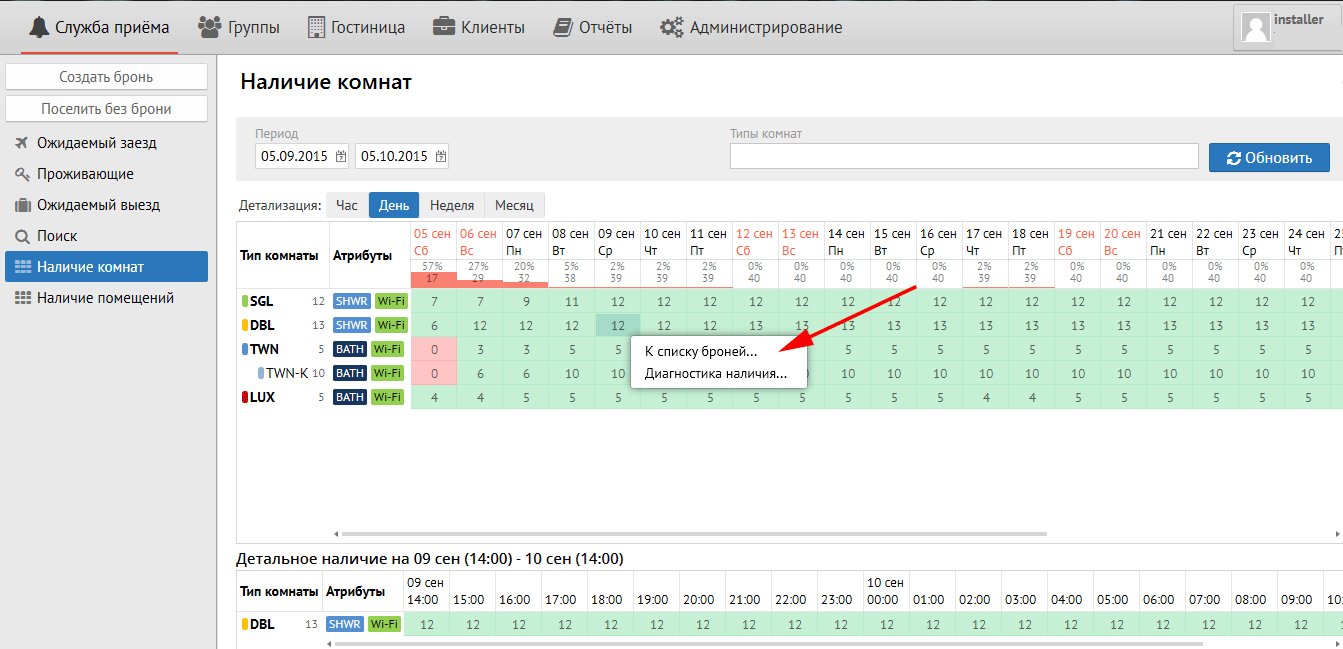Click the horizontal scrollbar under availability grid

690,534
